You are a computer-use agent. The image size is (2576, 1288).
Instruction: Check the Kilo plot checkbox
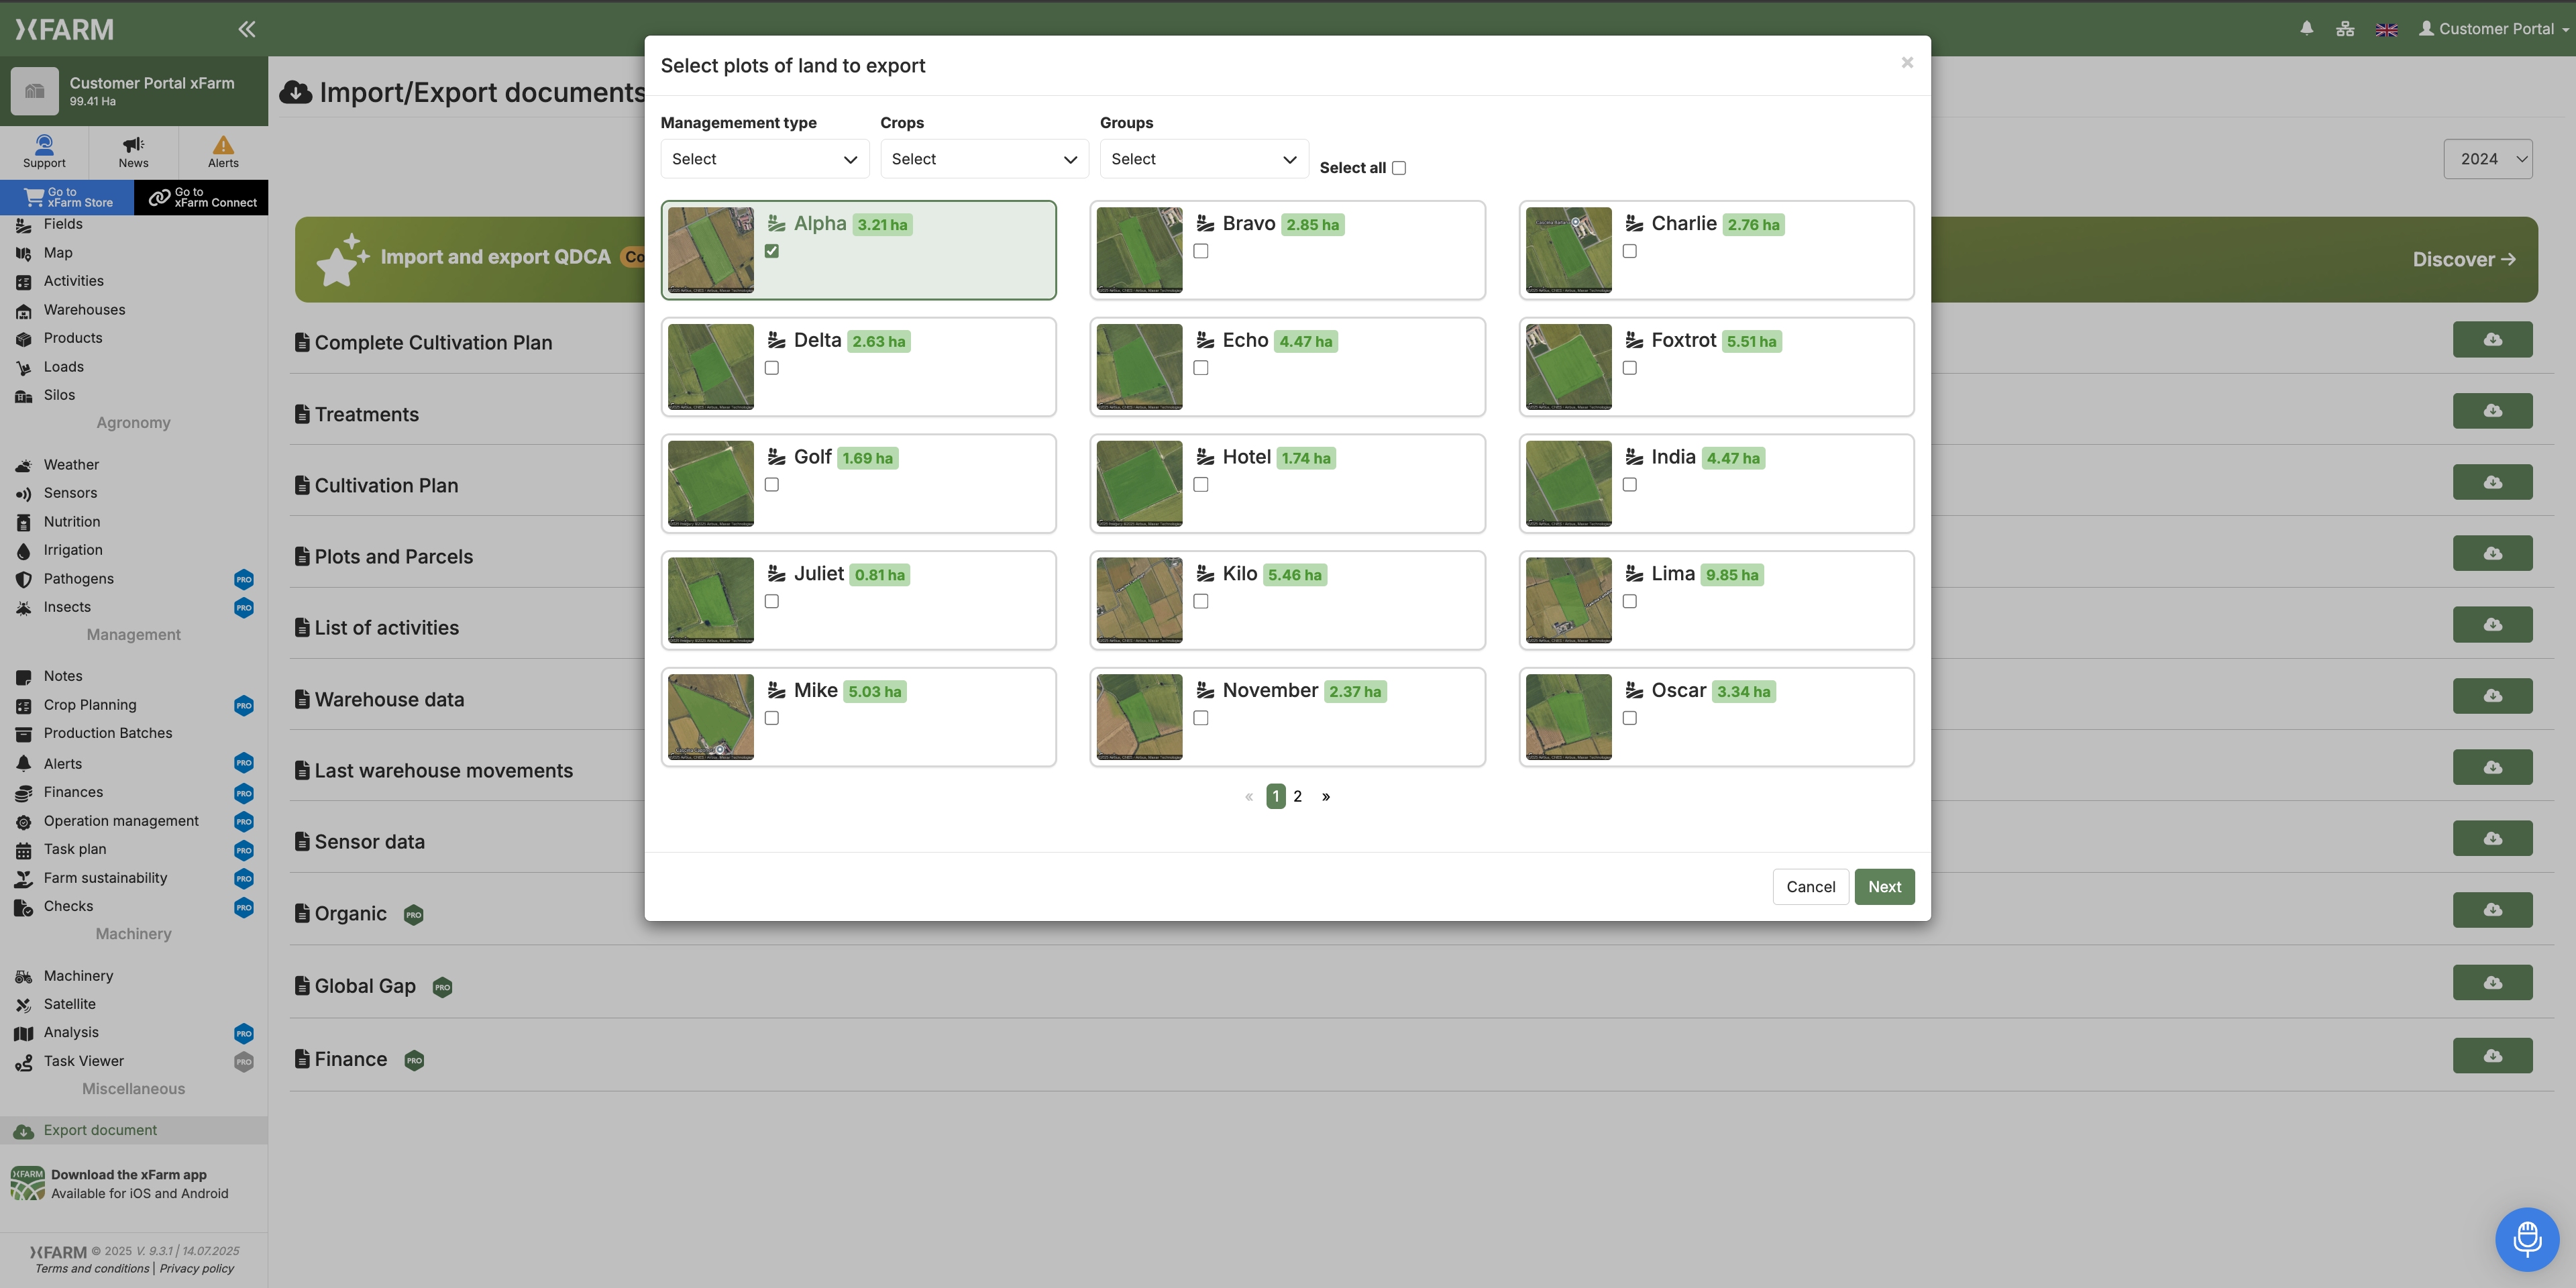coord(1200,601)
